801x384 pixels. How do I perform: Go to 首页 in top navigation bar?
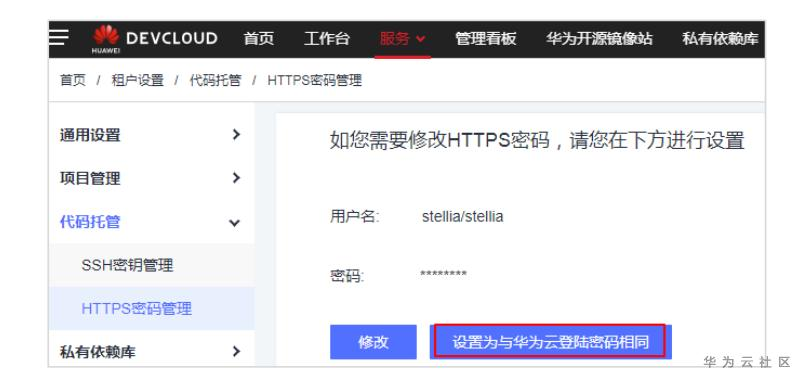(x=258, y=39)
